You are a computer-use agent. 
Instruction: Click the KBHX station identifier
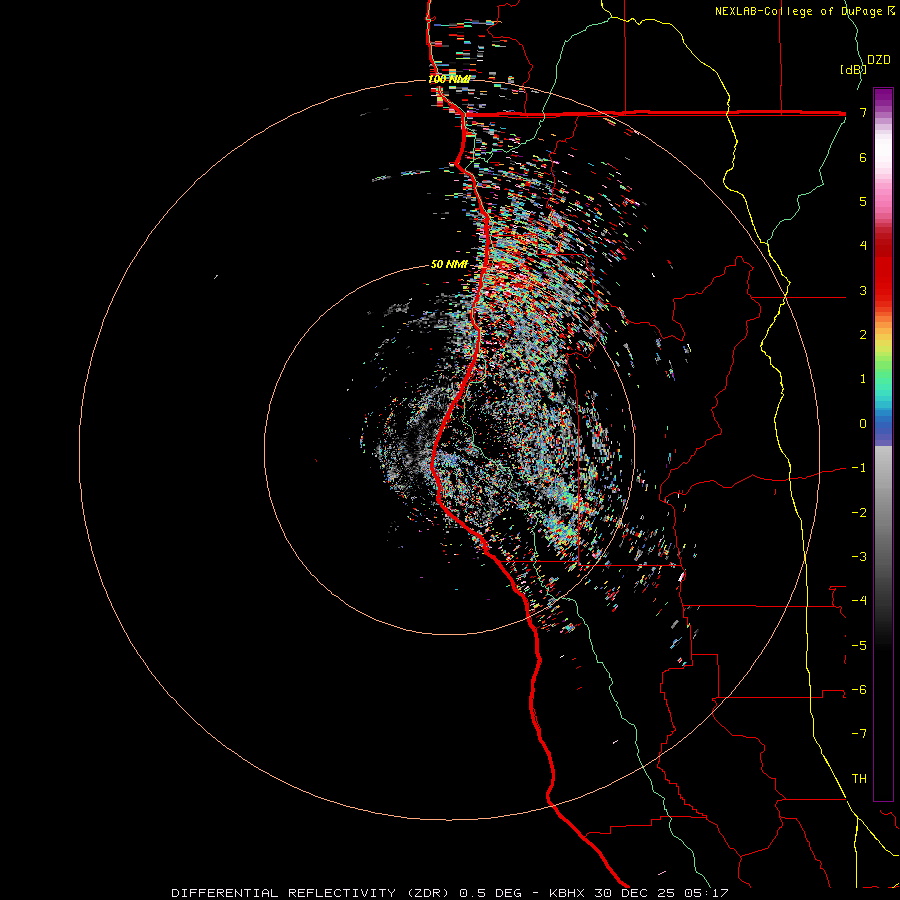click(569, 893)
